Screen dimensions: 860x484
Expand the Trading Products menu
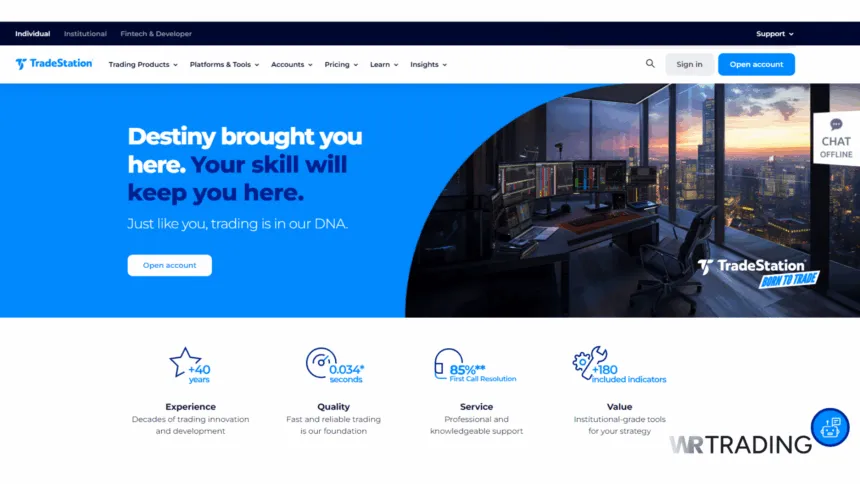(143, 65)
